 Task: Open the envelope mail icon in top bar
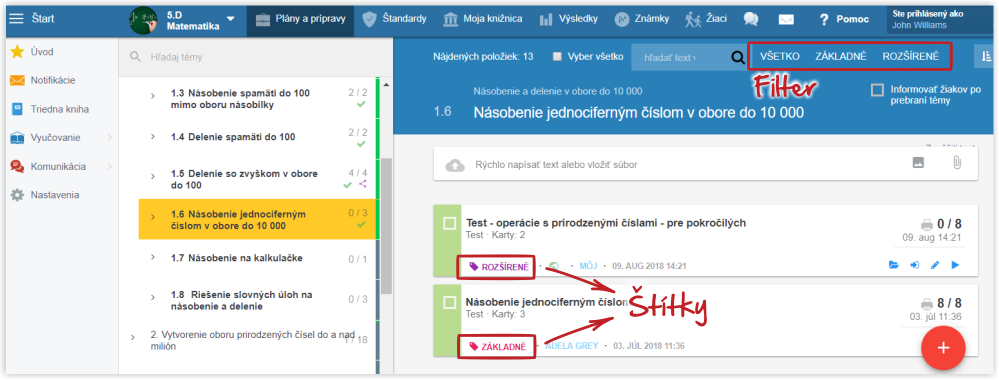click(x=786, y=19)
